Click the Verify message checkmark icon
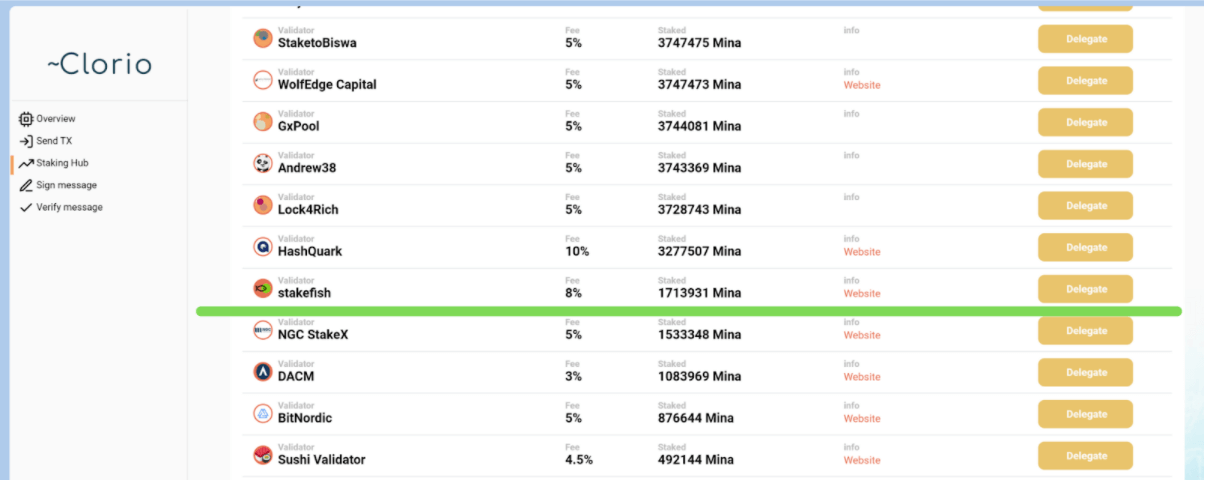 coord(26,207)
